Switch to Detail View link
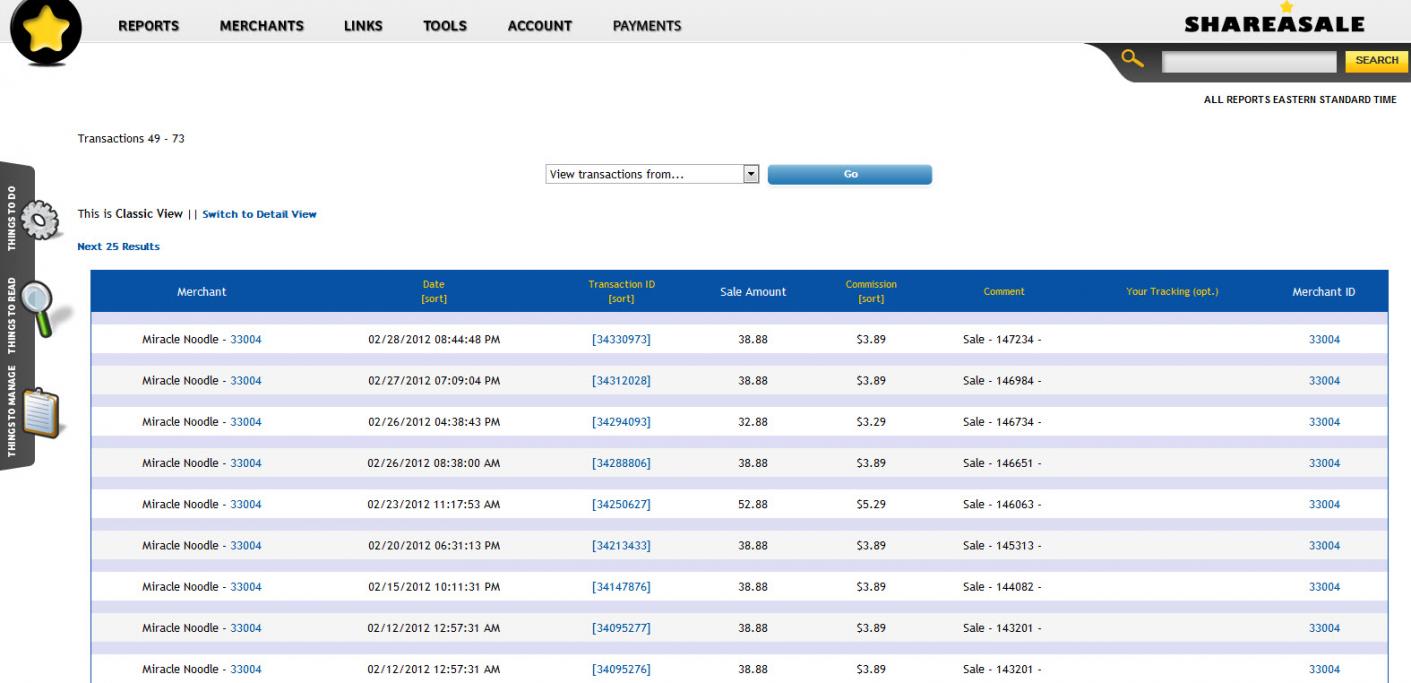 click(260, 214)
